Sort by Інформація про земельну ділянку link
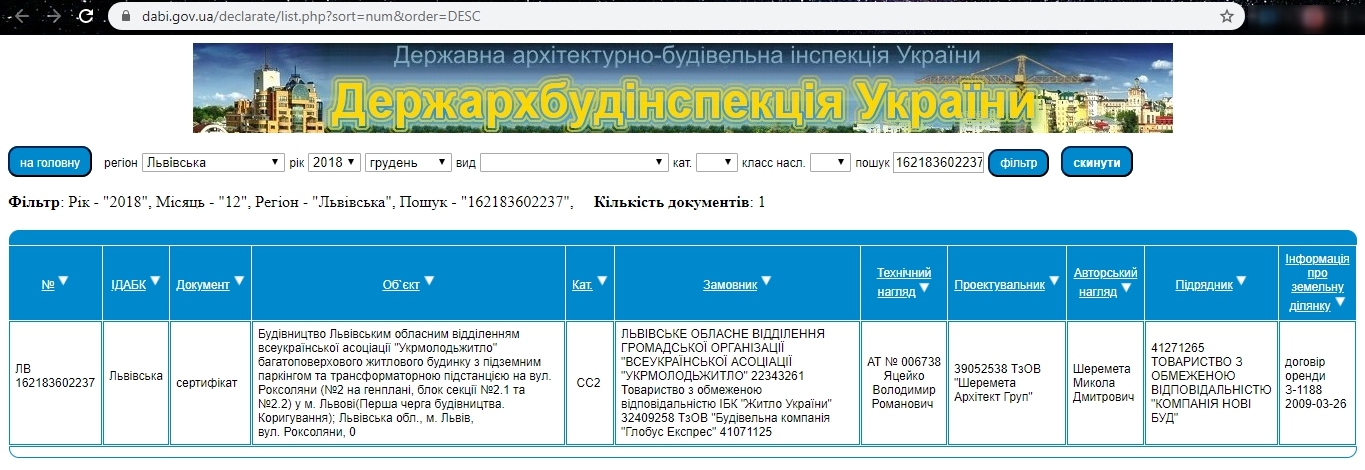The width and height of the screenshot is (1365, 470). [x=1317, y=282]
